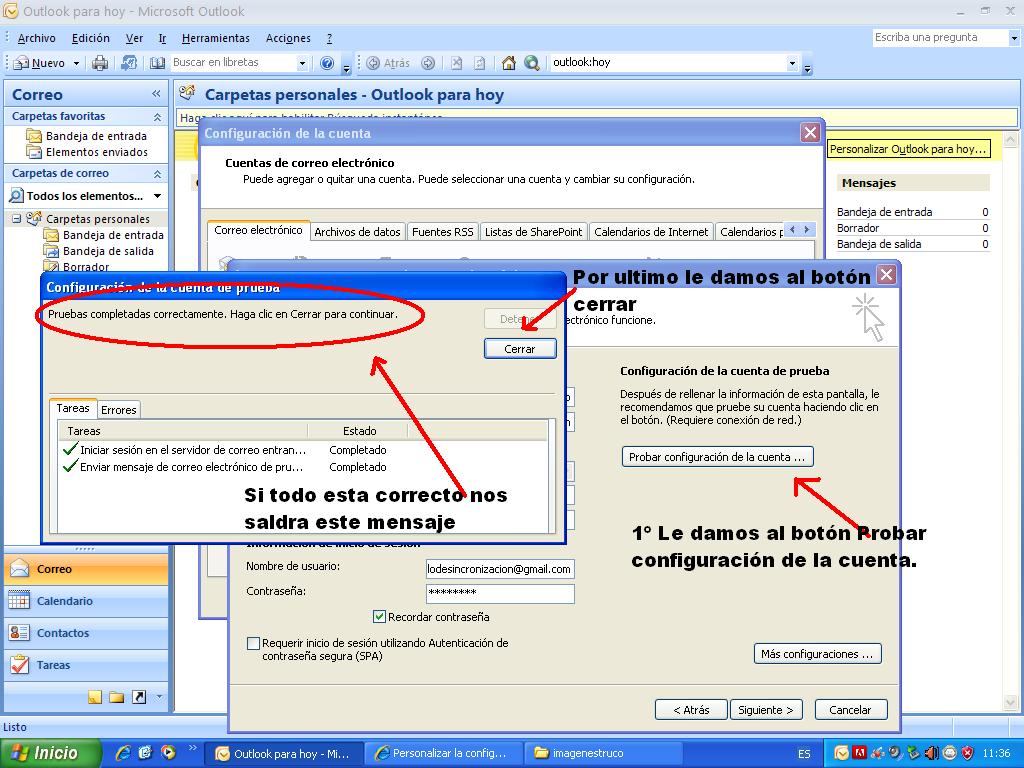The width and height of the screenshot is (1024, 768).
Task: Click the Inicio start button
Action: (x=50, y=753)
